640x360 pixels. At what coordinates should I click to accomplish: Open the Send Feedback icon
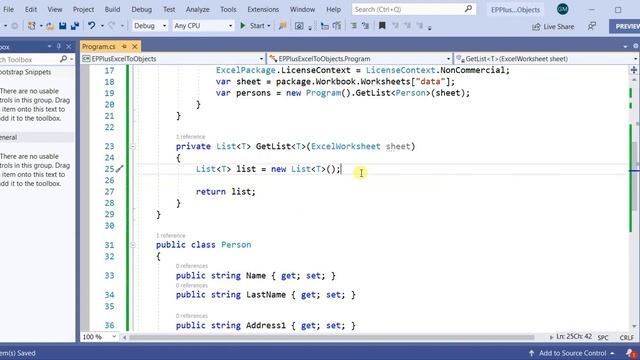592,26
